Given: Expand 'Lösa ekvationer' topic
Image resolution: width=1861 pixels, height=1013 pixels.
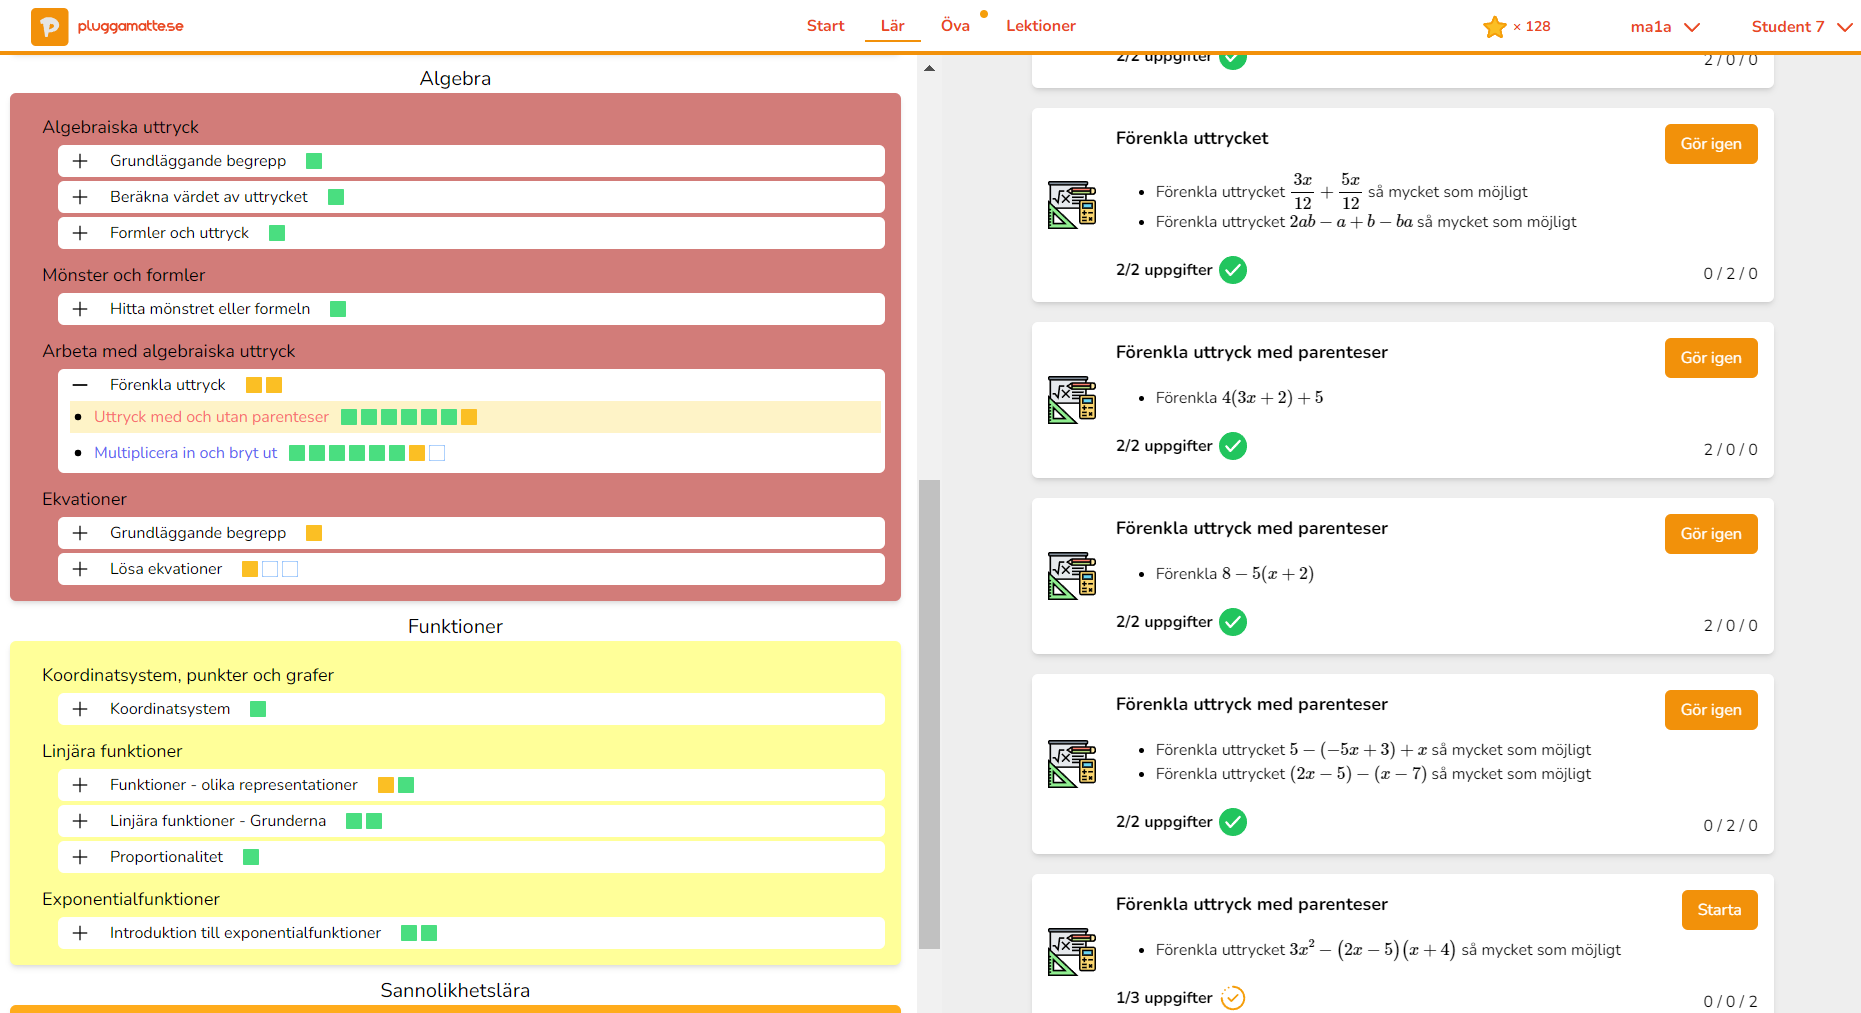Looking at the screenshot, I should coord(81,569).
